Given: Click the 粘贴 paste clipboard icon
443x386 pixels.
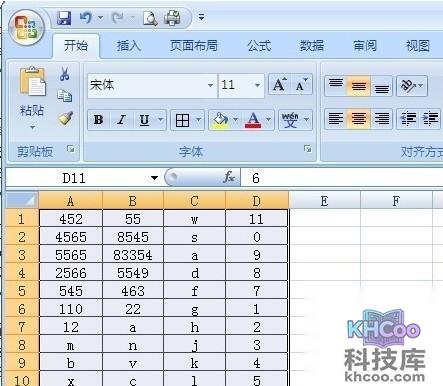Looking at the screenshot, I should (x=33, y=82).
